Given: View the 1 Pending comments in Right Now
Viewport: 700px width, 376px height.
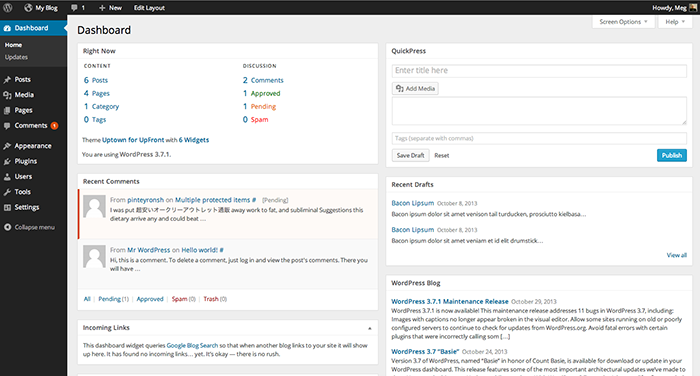Looking at the screenshot, I should point(259,106).
